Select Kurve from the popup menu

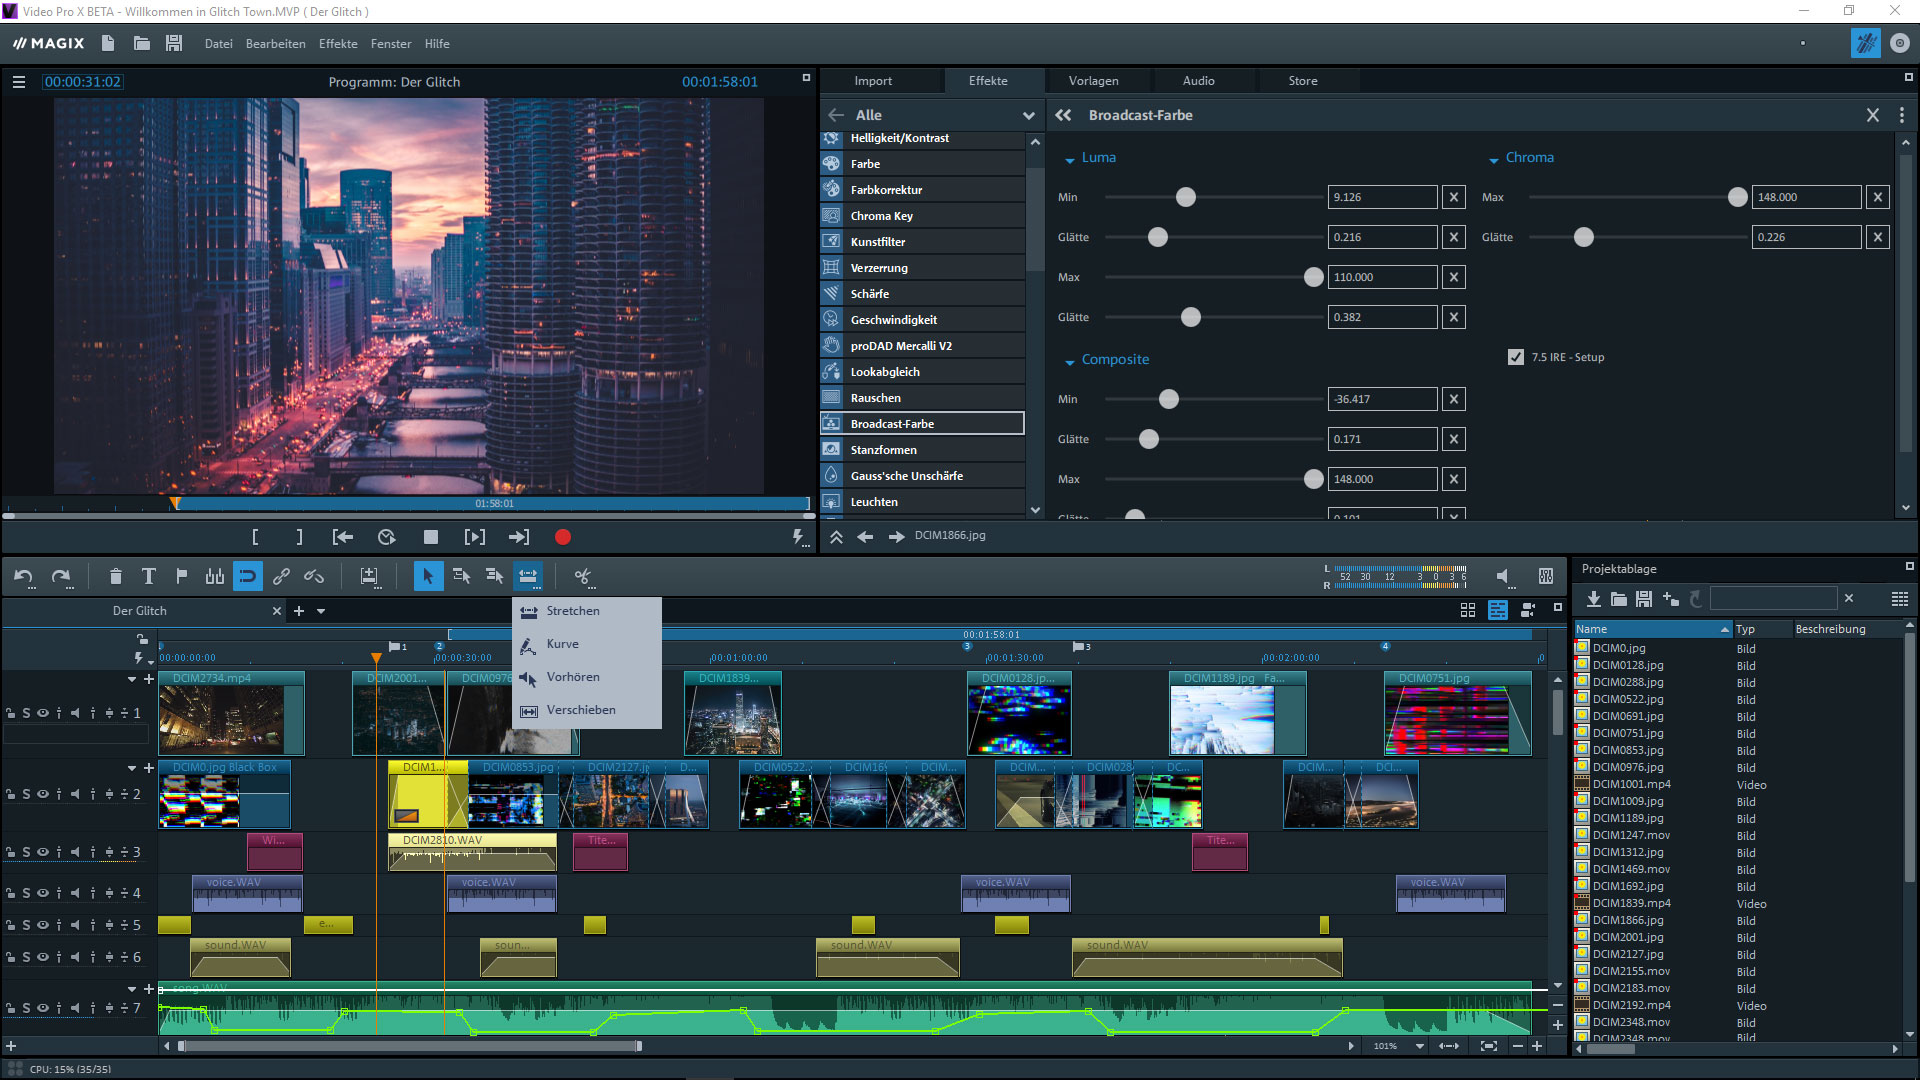coord(563,644)
